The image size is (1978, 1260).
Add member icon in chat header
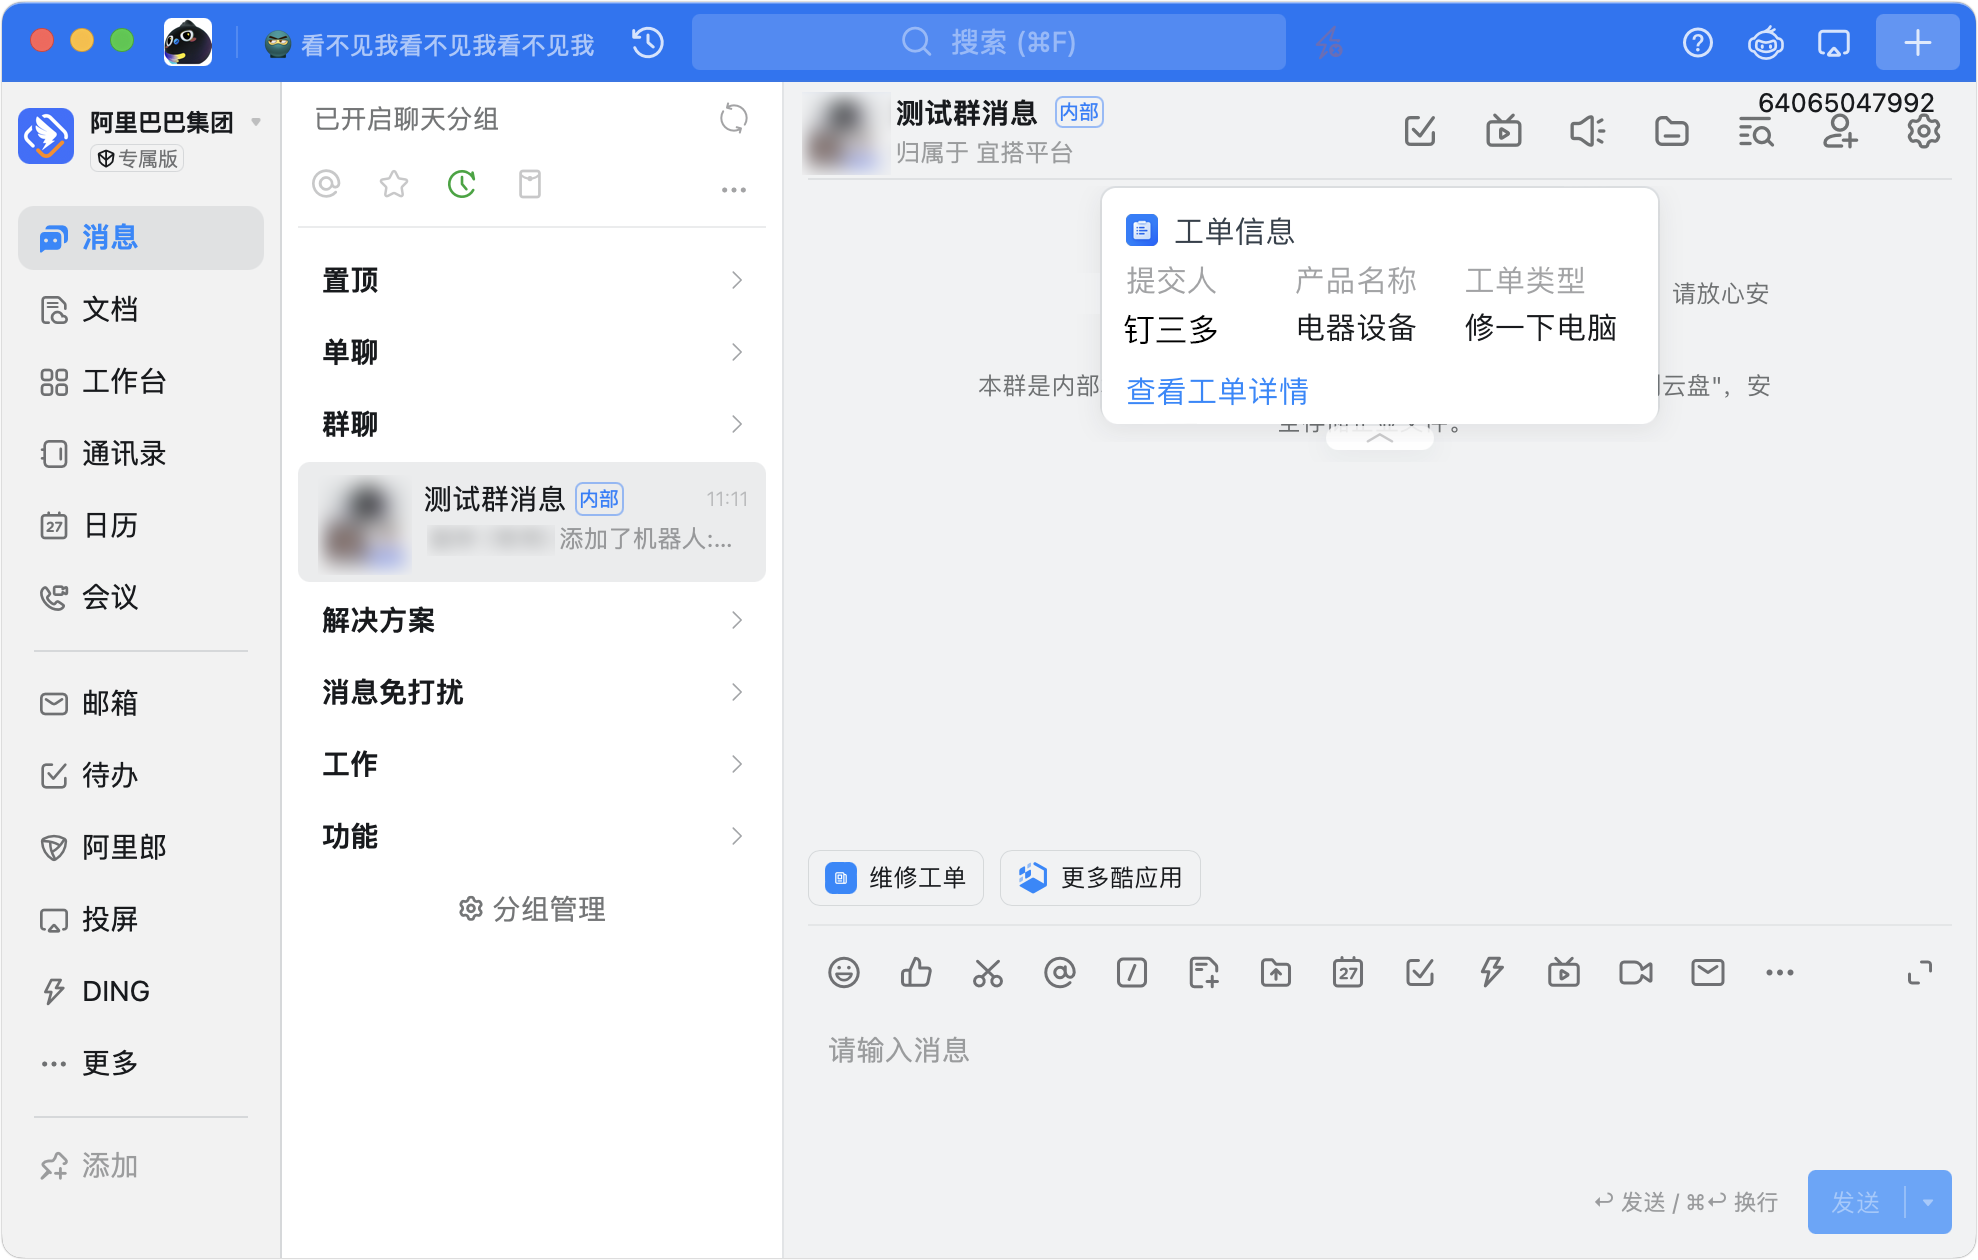(1840, 131)
